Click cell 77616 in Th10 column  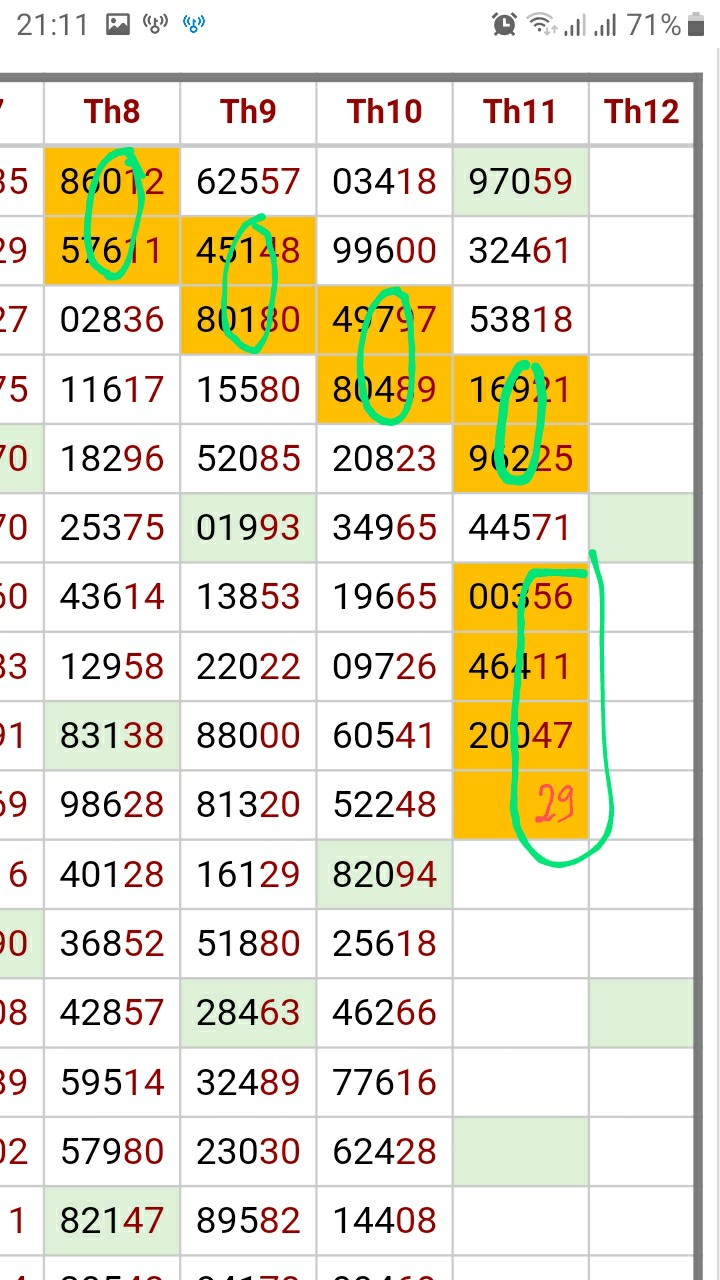(x=384, y=1082)
